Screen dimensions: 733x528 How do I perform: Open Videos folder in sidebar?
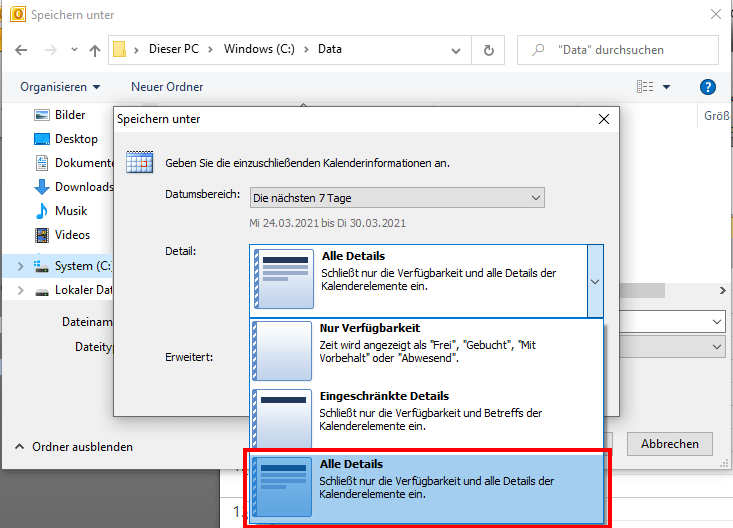(72, 235)
